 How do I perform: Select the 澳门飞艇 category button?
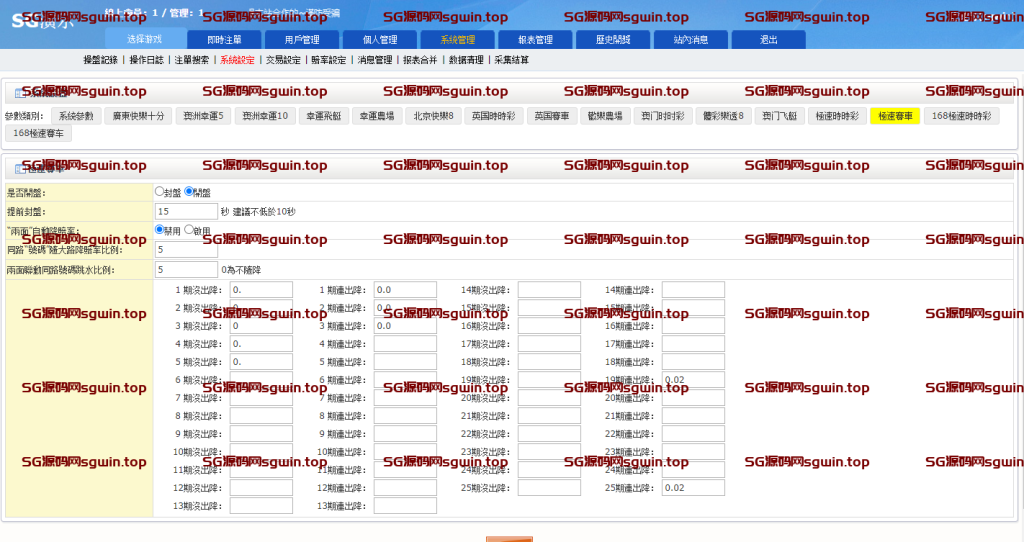click(780, 116)
